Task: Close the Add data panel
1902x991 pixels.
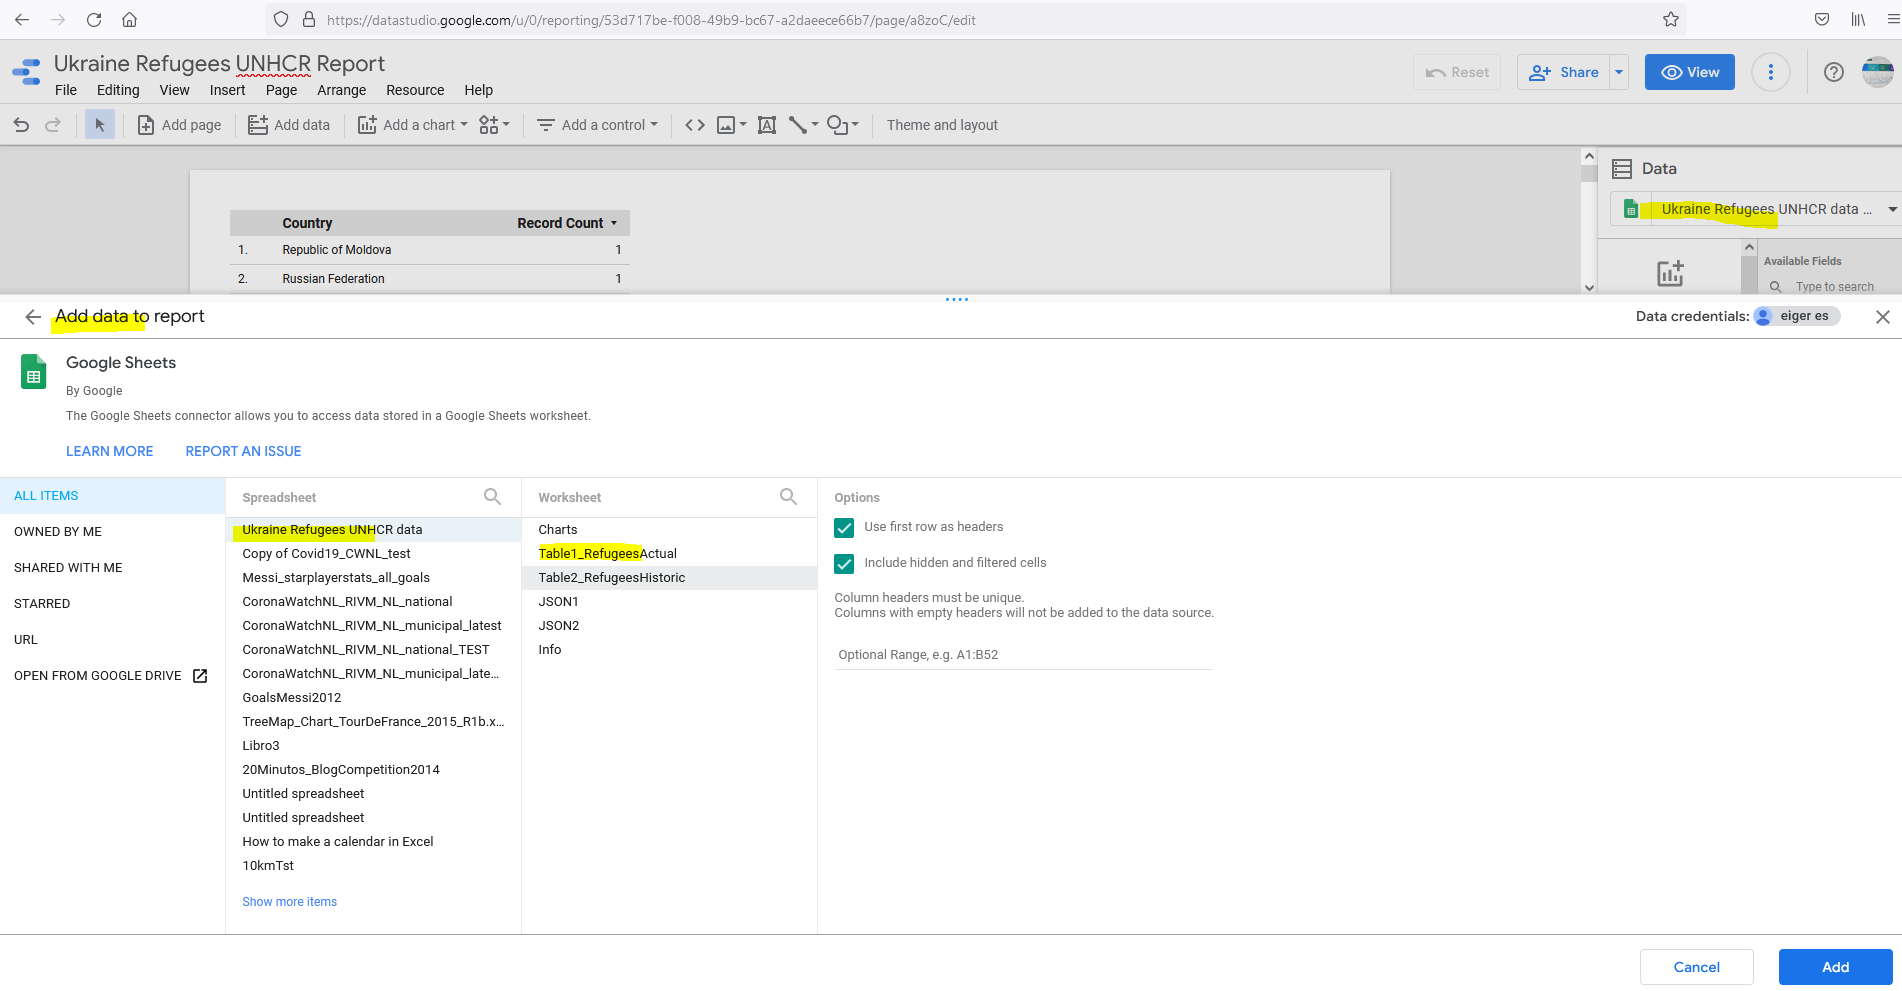Action: (x=1882, y=317)
